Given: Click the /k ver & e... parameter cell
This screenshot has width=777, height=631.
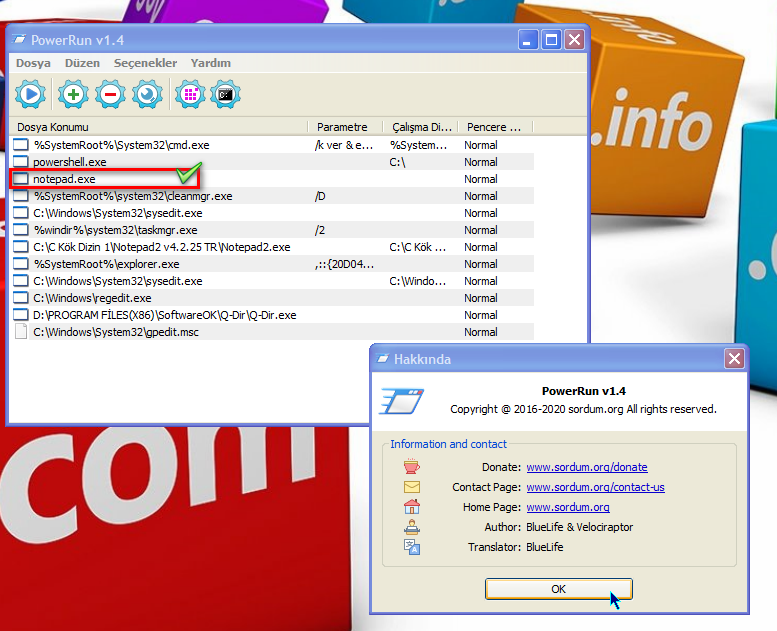Looking at the screenshot, I should click(x=343, y=145).
